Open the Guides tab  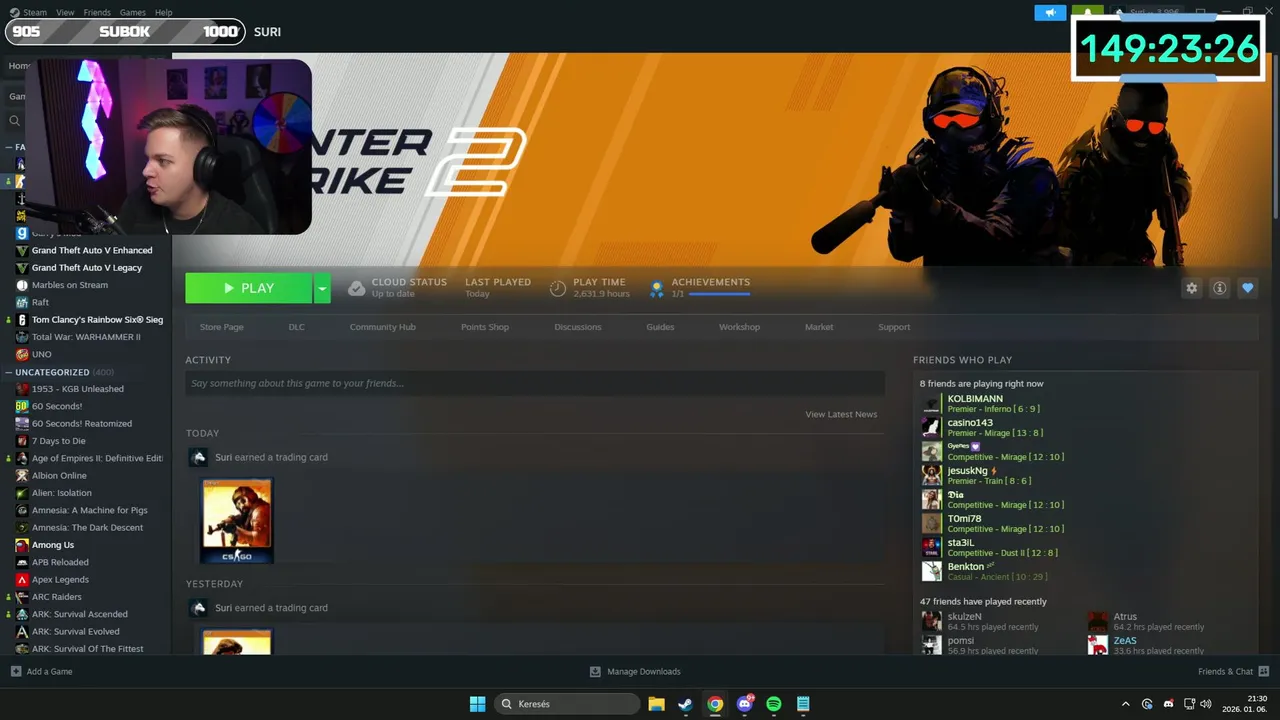coord(660,327)
